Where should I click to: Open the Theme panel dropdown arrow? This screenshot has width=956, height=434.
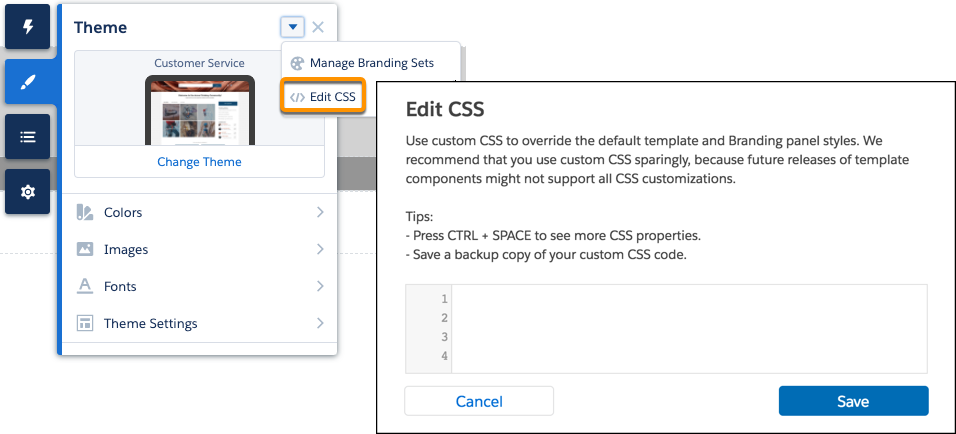point(291,28)
